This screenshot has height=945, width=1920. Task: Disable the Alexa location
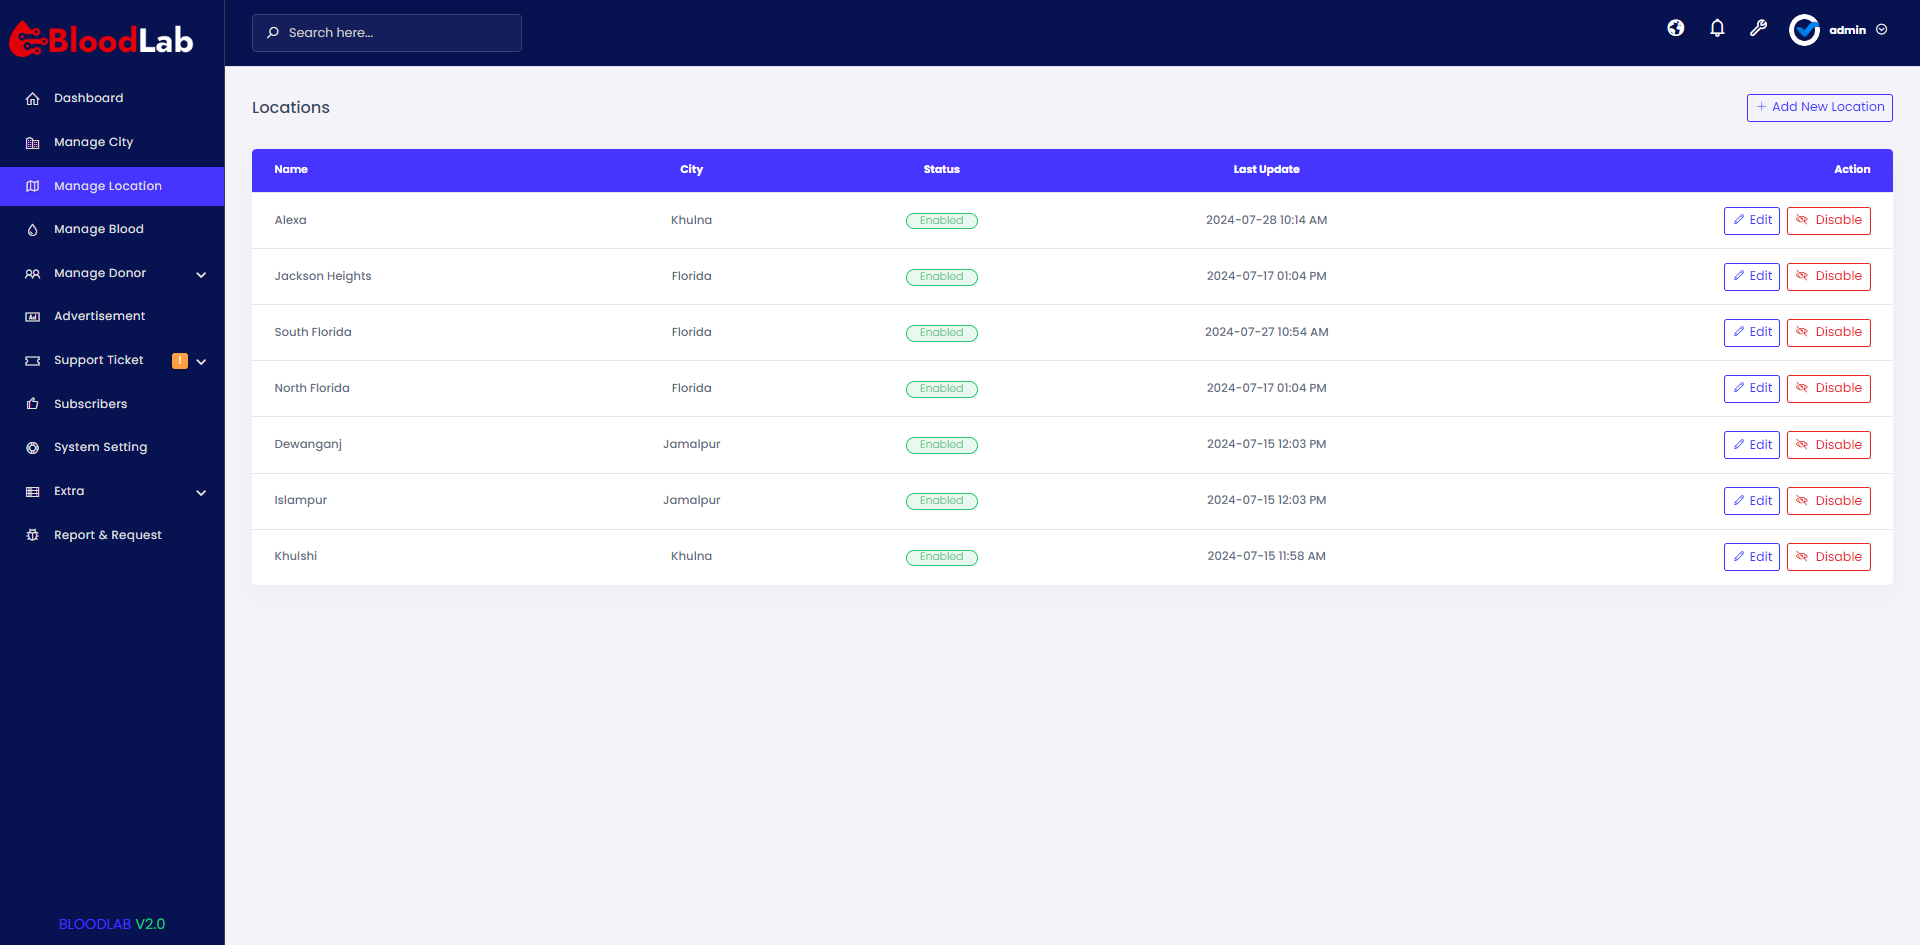1828,220
